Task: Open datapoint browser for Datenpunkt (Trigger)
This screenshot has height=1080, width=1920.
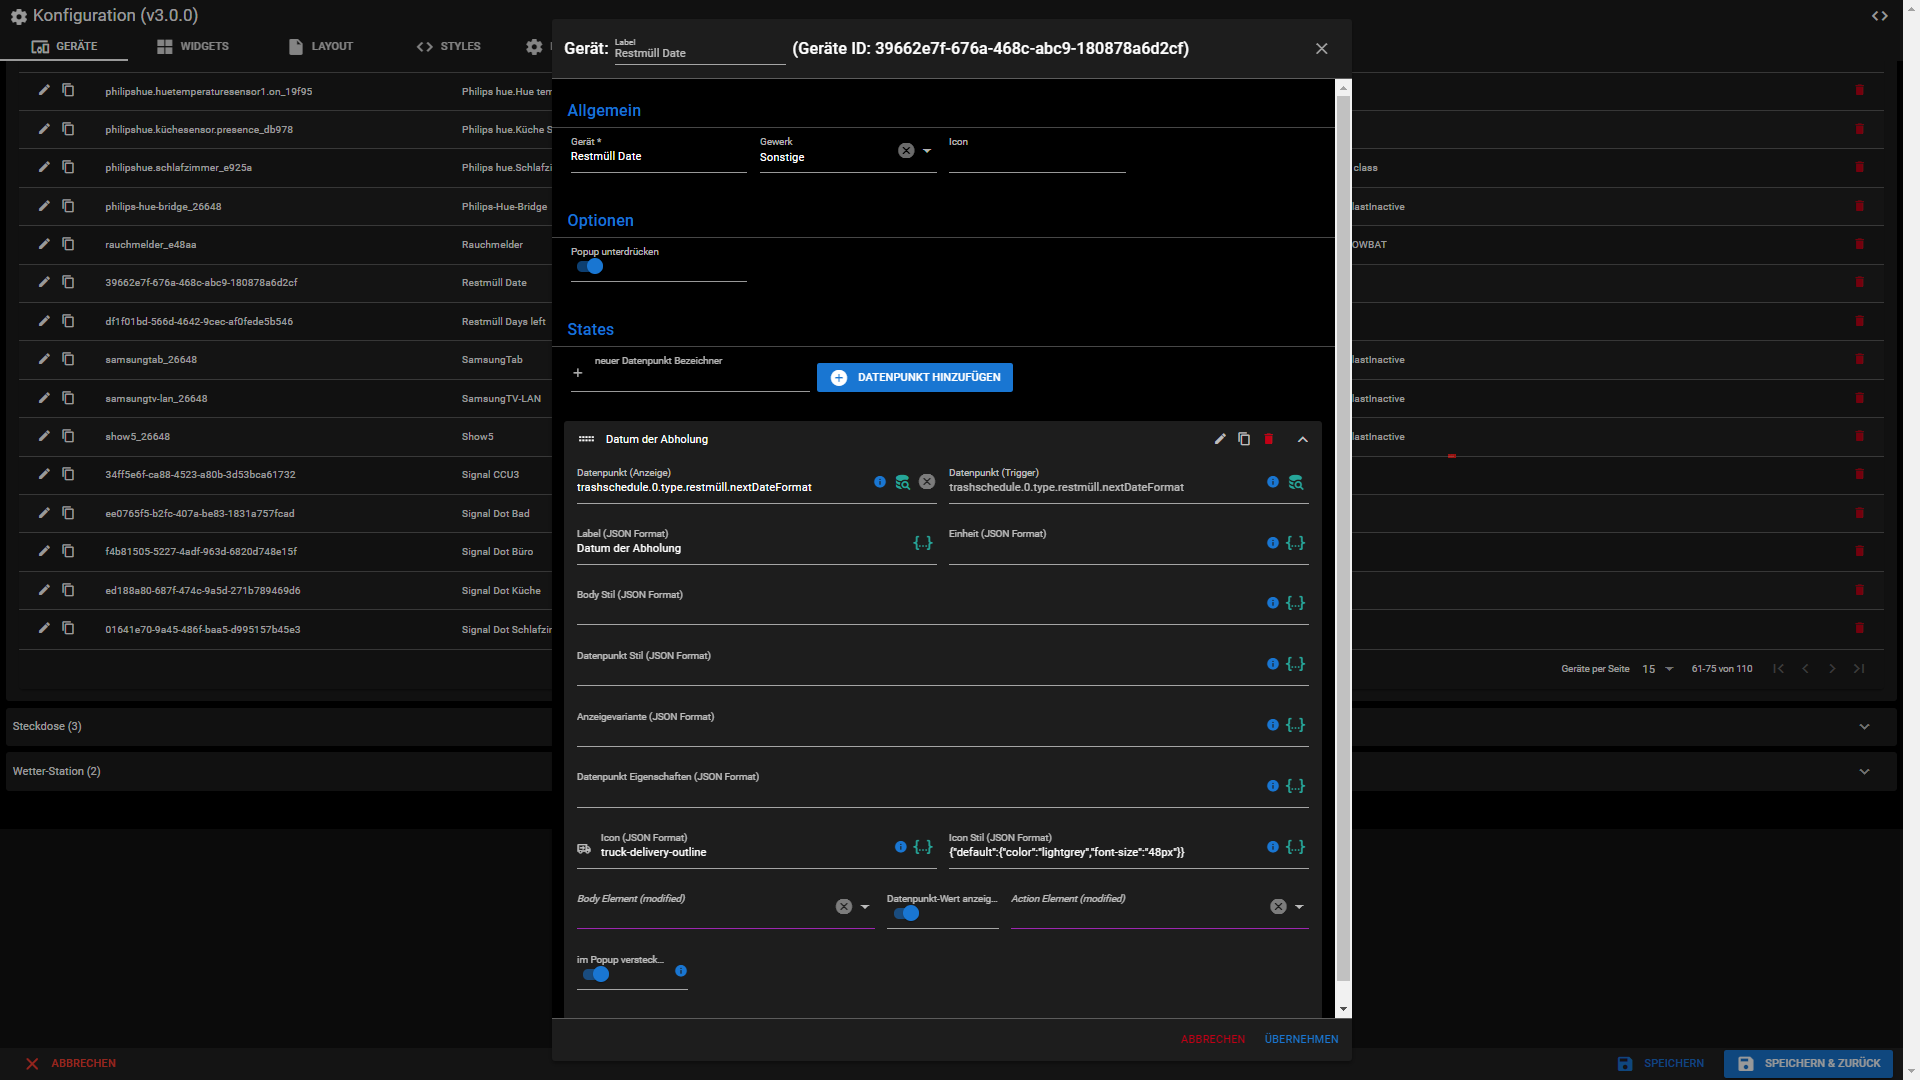Action: pos(1296,482)
